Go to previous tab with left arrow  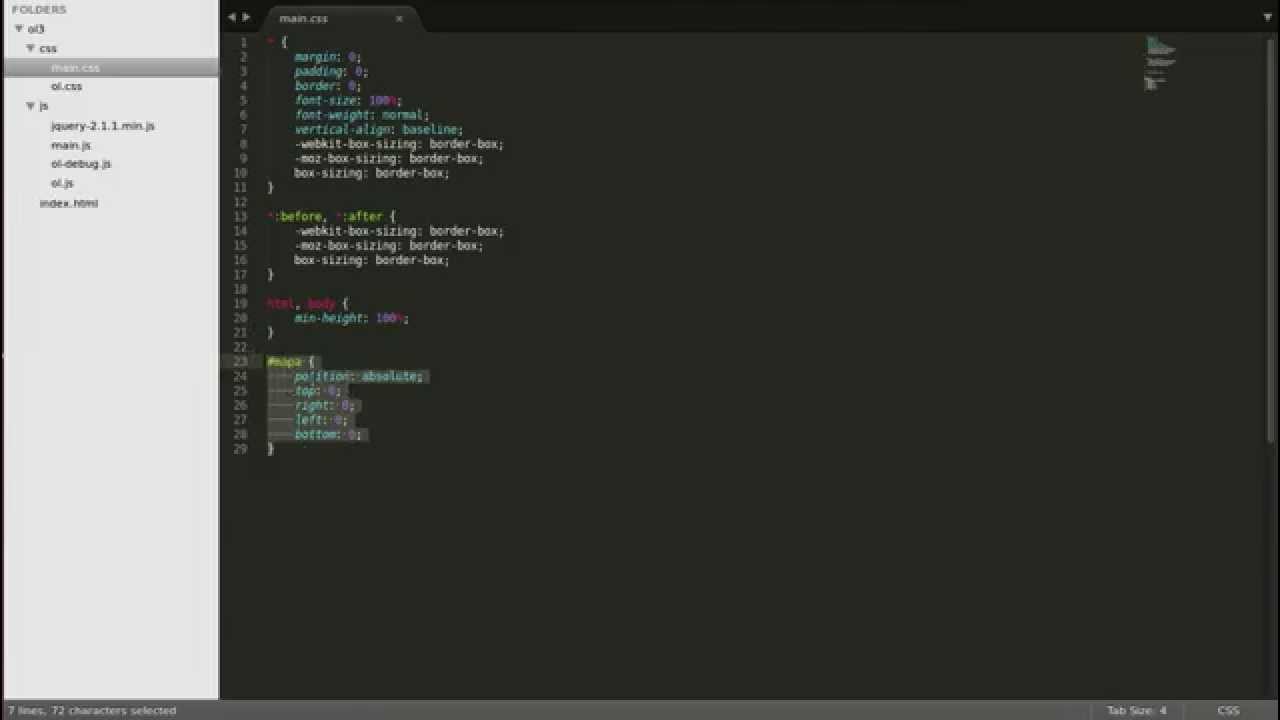pyautogui.click(x=231, y=17)
